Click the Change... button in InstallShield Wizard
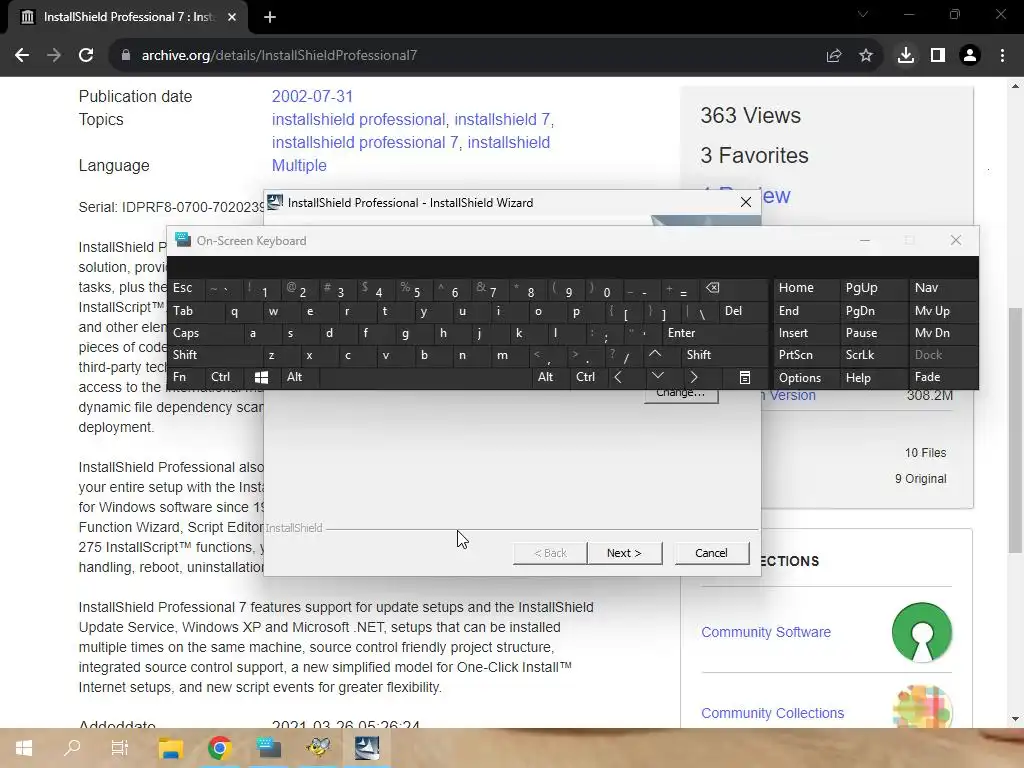1024x768 pixels. (x=680, y=395)
